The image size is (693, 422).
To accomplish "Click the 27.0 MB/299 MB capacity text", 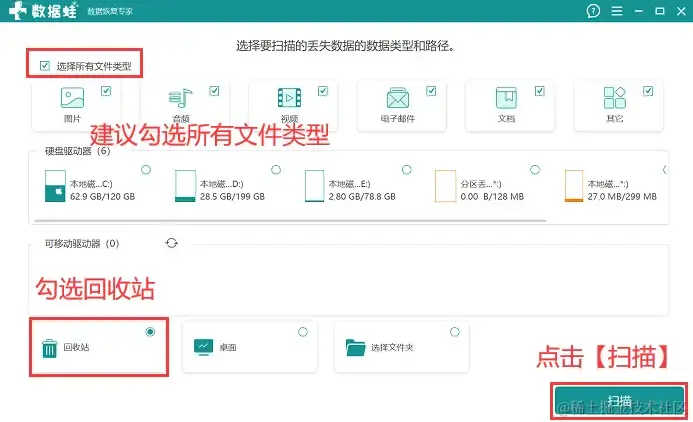I will click(x=622, y=197).
